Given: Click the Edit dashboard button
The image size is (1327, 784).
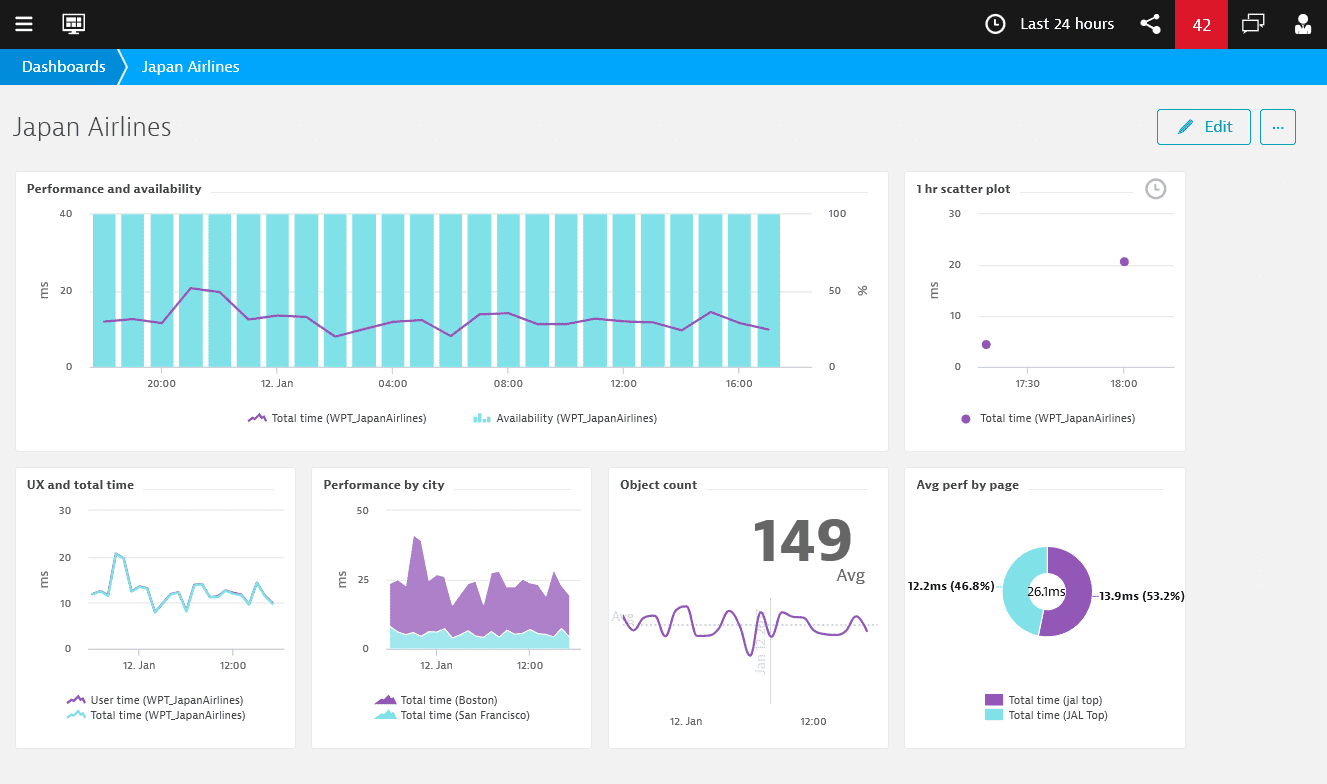Looking at the screenshot, I should (x=1204, y=127).
